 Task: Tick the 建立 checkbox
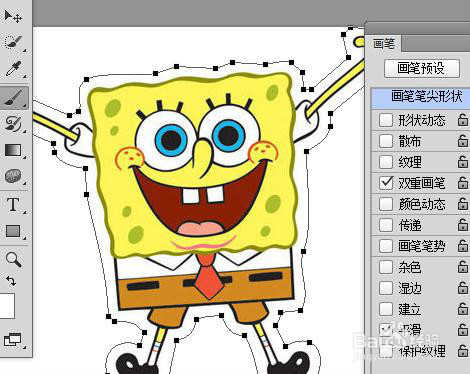(x=386, y=309)
